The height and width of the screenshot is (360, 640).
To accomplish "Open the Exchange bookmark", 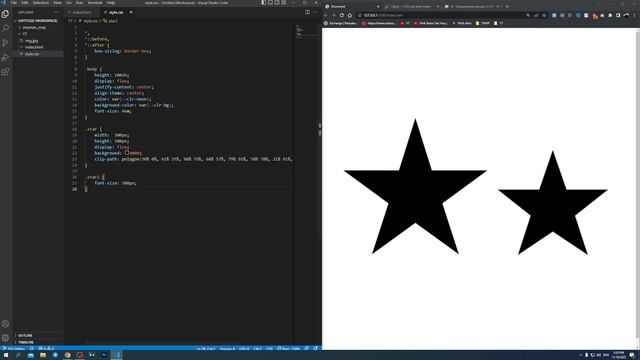I will click(x=340, y=23).
